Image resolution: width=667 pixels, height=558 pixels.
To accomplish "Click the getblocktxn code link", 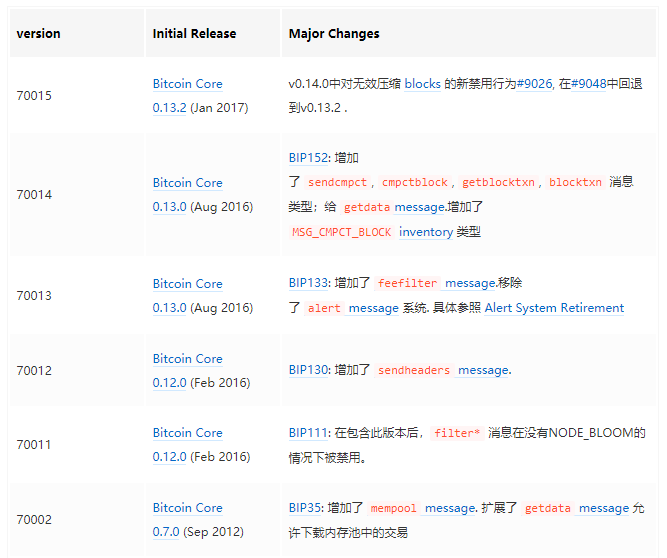I will click(498, 182).
